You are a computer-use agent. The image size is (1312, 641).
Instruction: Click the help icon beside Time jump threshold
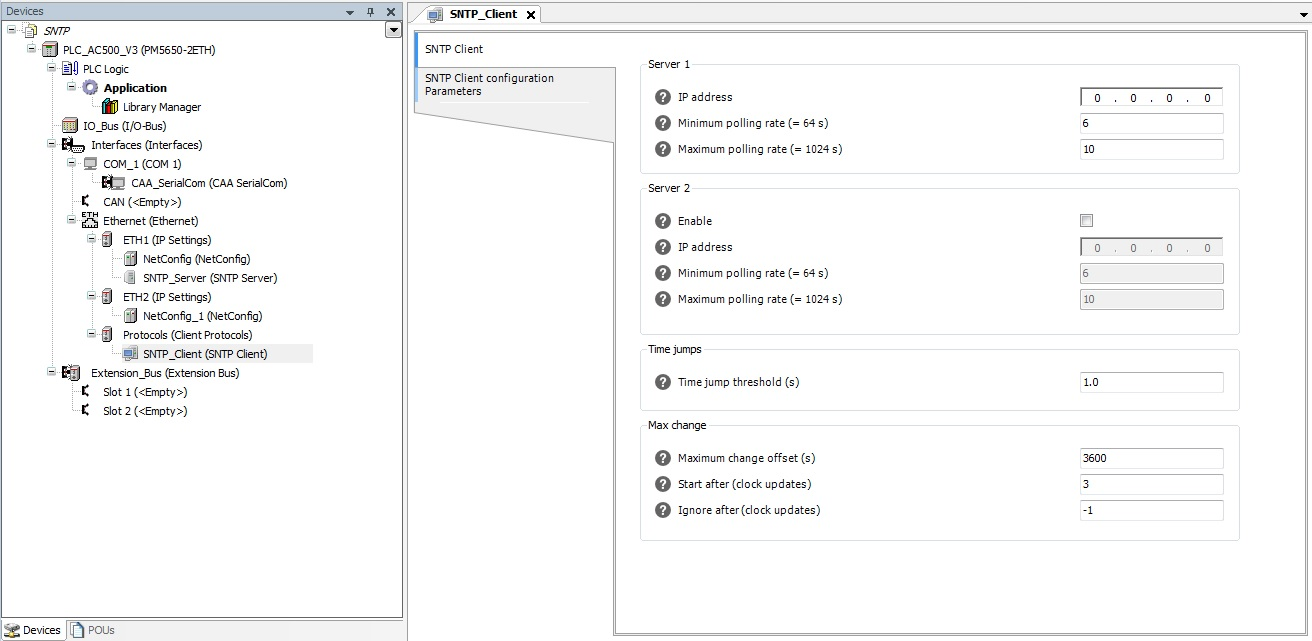pos(663,381)
